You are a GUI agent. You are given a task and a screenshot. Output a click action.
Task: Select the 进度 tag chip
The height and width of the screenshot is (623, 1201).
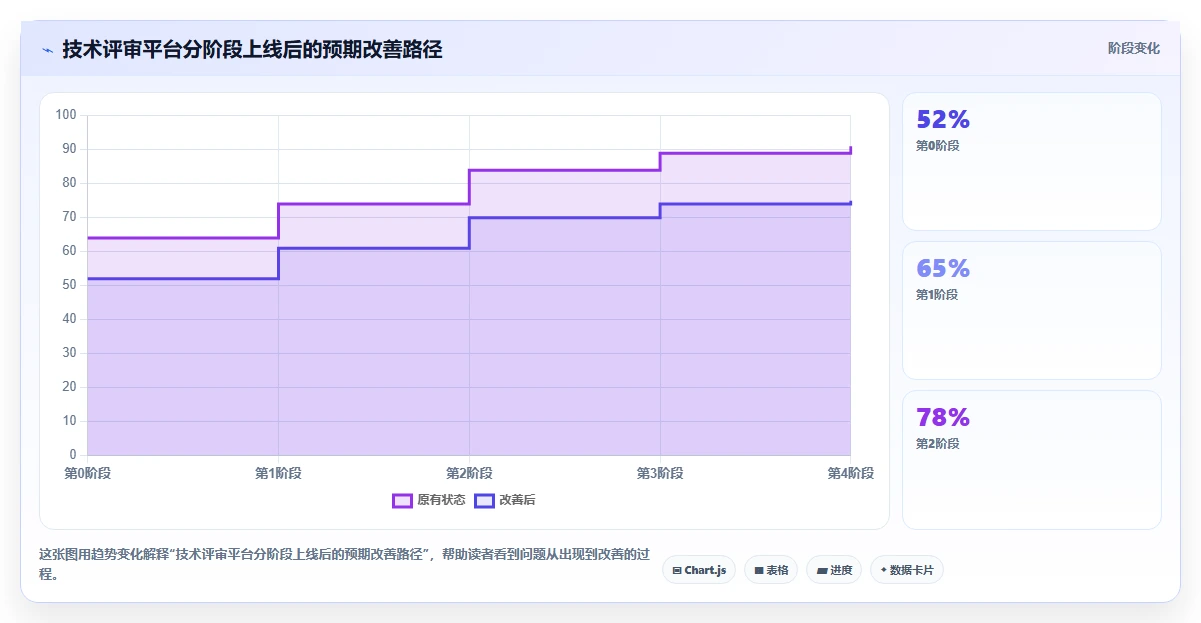coord(834,570)
